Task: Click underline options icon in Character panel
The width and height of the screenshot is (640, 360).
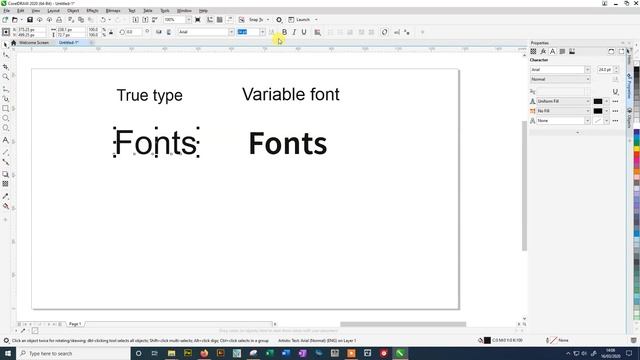Action: tap(615, 91)
